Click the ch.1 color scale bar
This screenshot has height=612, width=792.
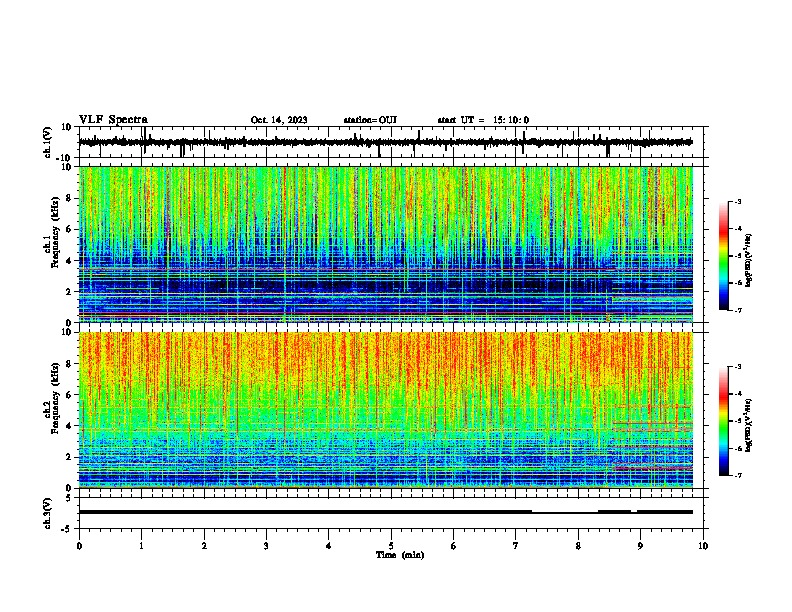[x=723, y=256]
